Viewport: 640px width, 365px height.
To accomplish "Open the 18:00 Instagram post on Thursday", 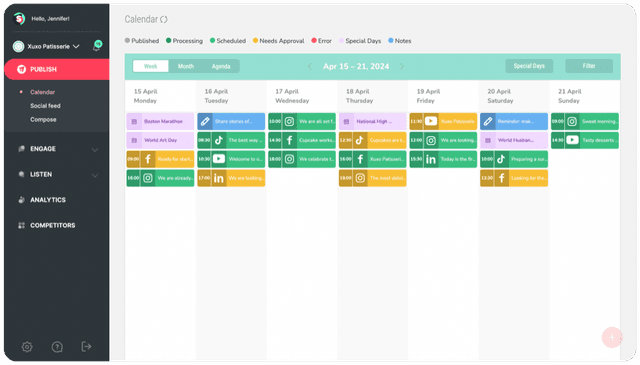I will (373, 178).
